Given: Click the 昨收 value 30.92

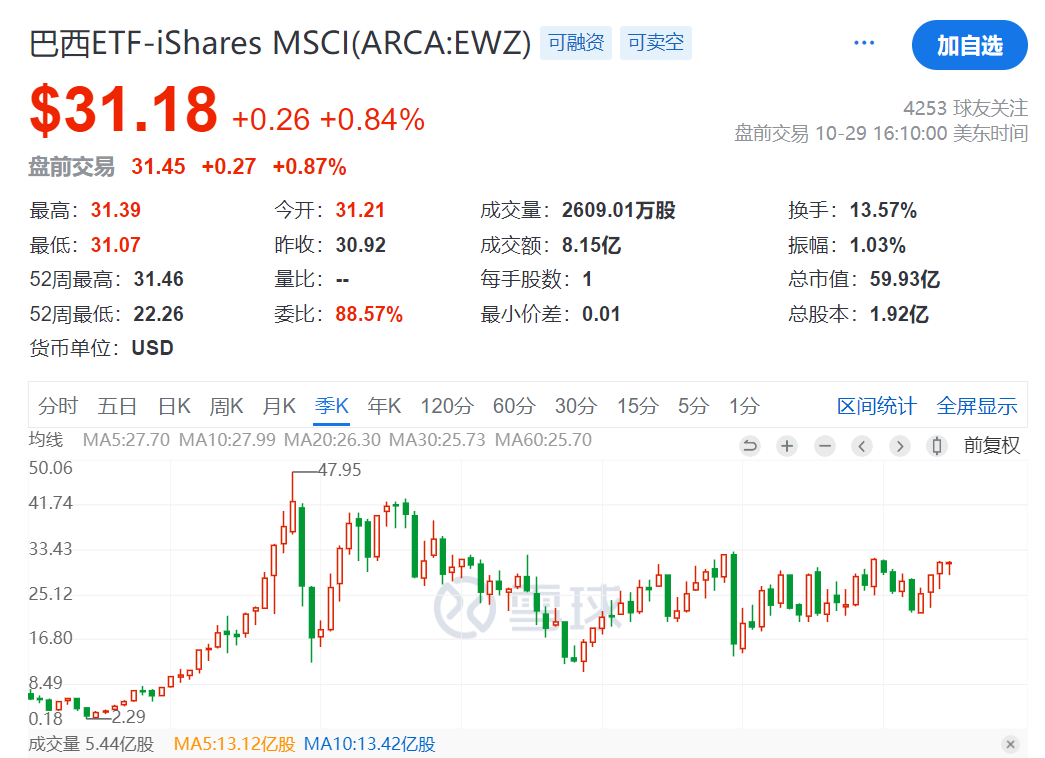Looking at the screenshot, I should tap(361, 245).
